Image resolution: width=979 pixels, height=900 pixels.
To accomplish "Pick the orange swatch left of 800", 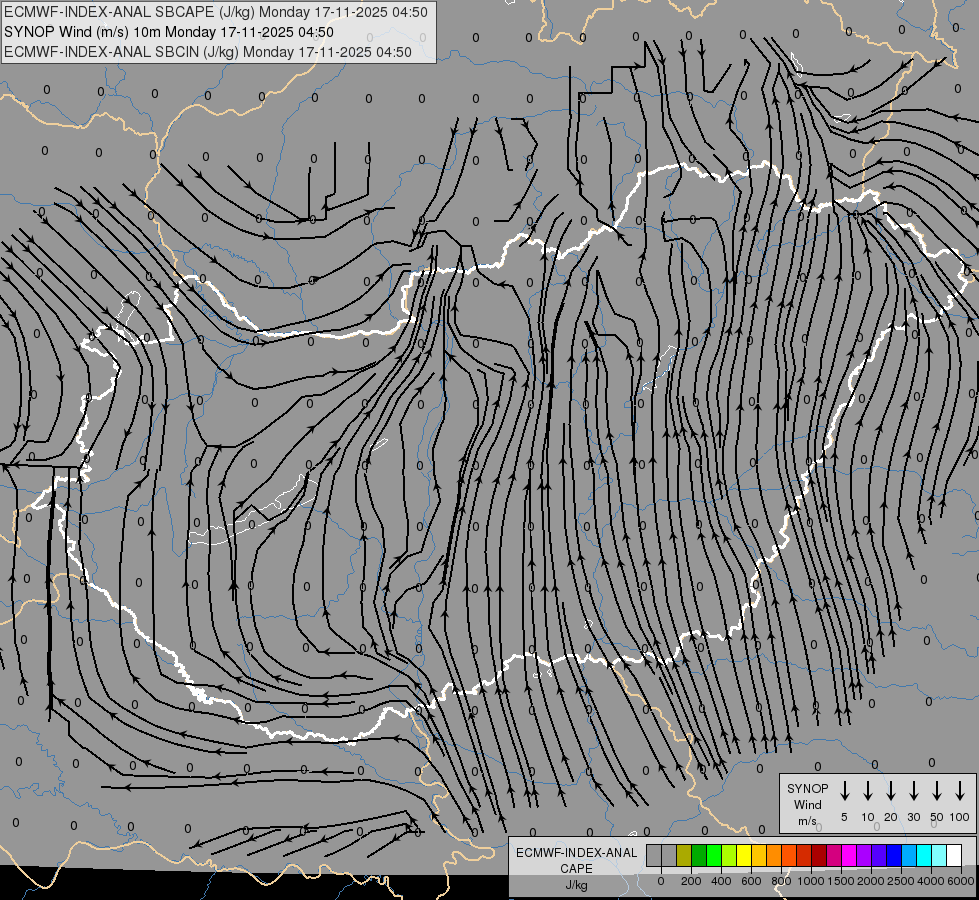I will click(774, 855).
